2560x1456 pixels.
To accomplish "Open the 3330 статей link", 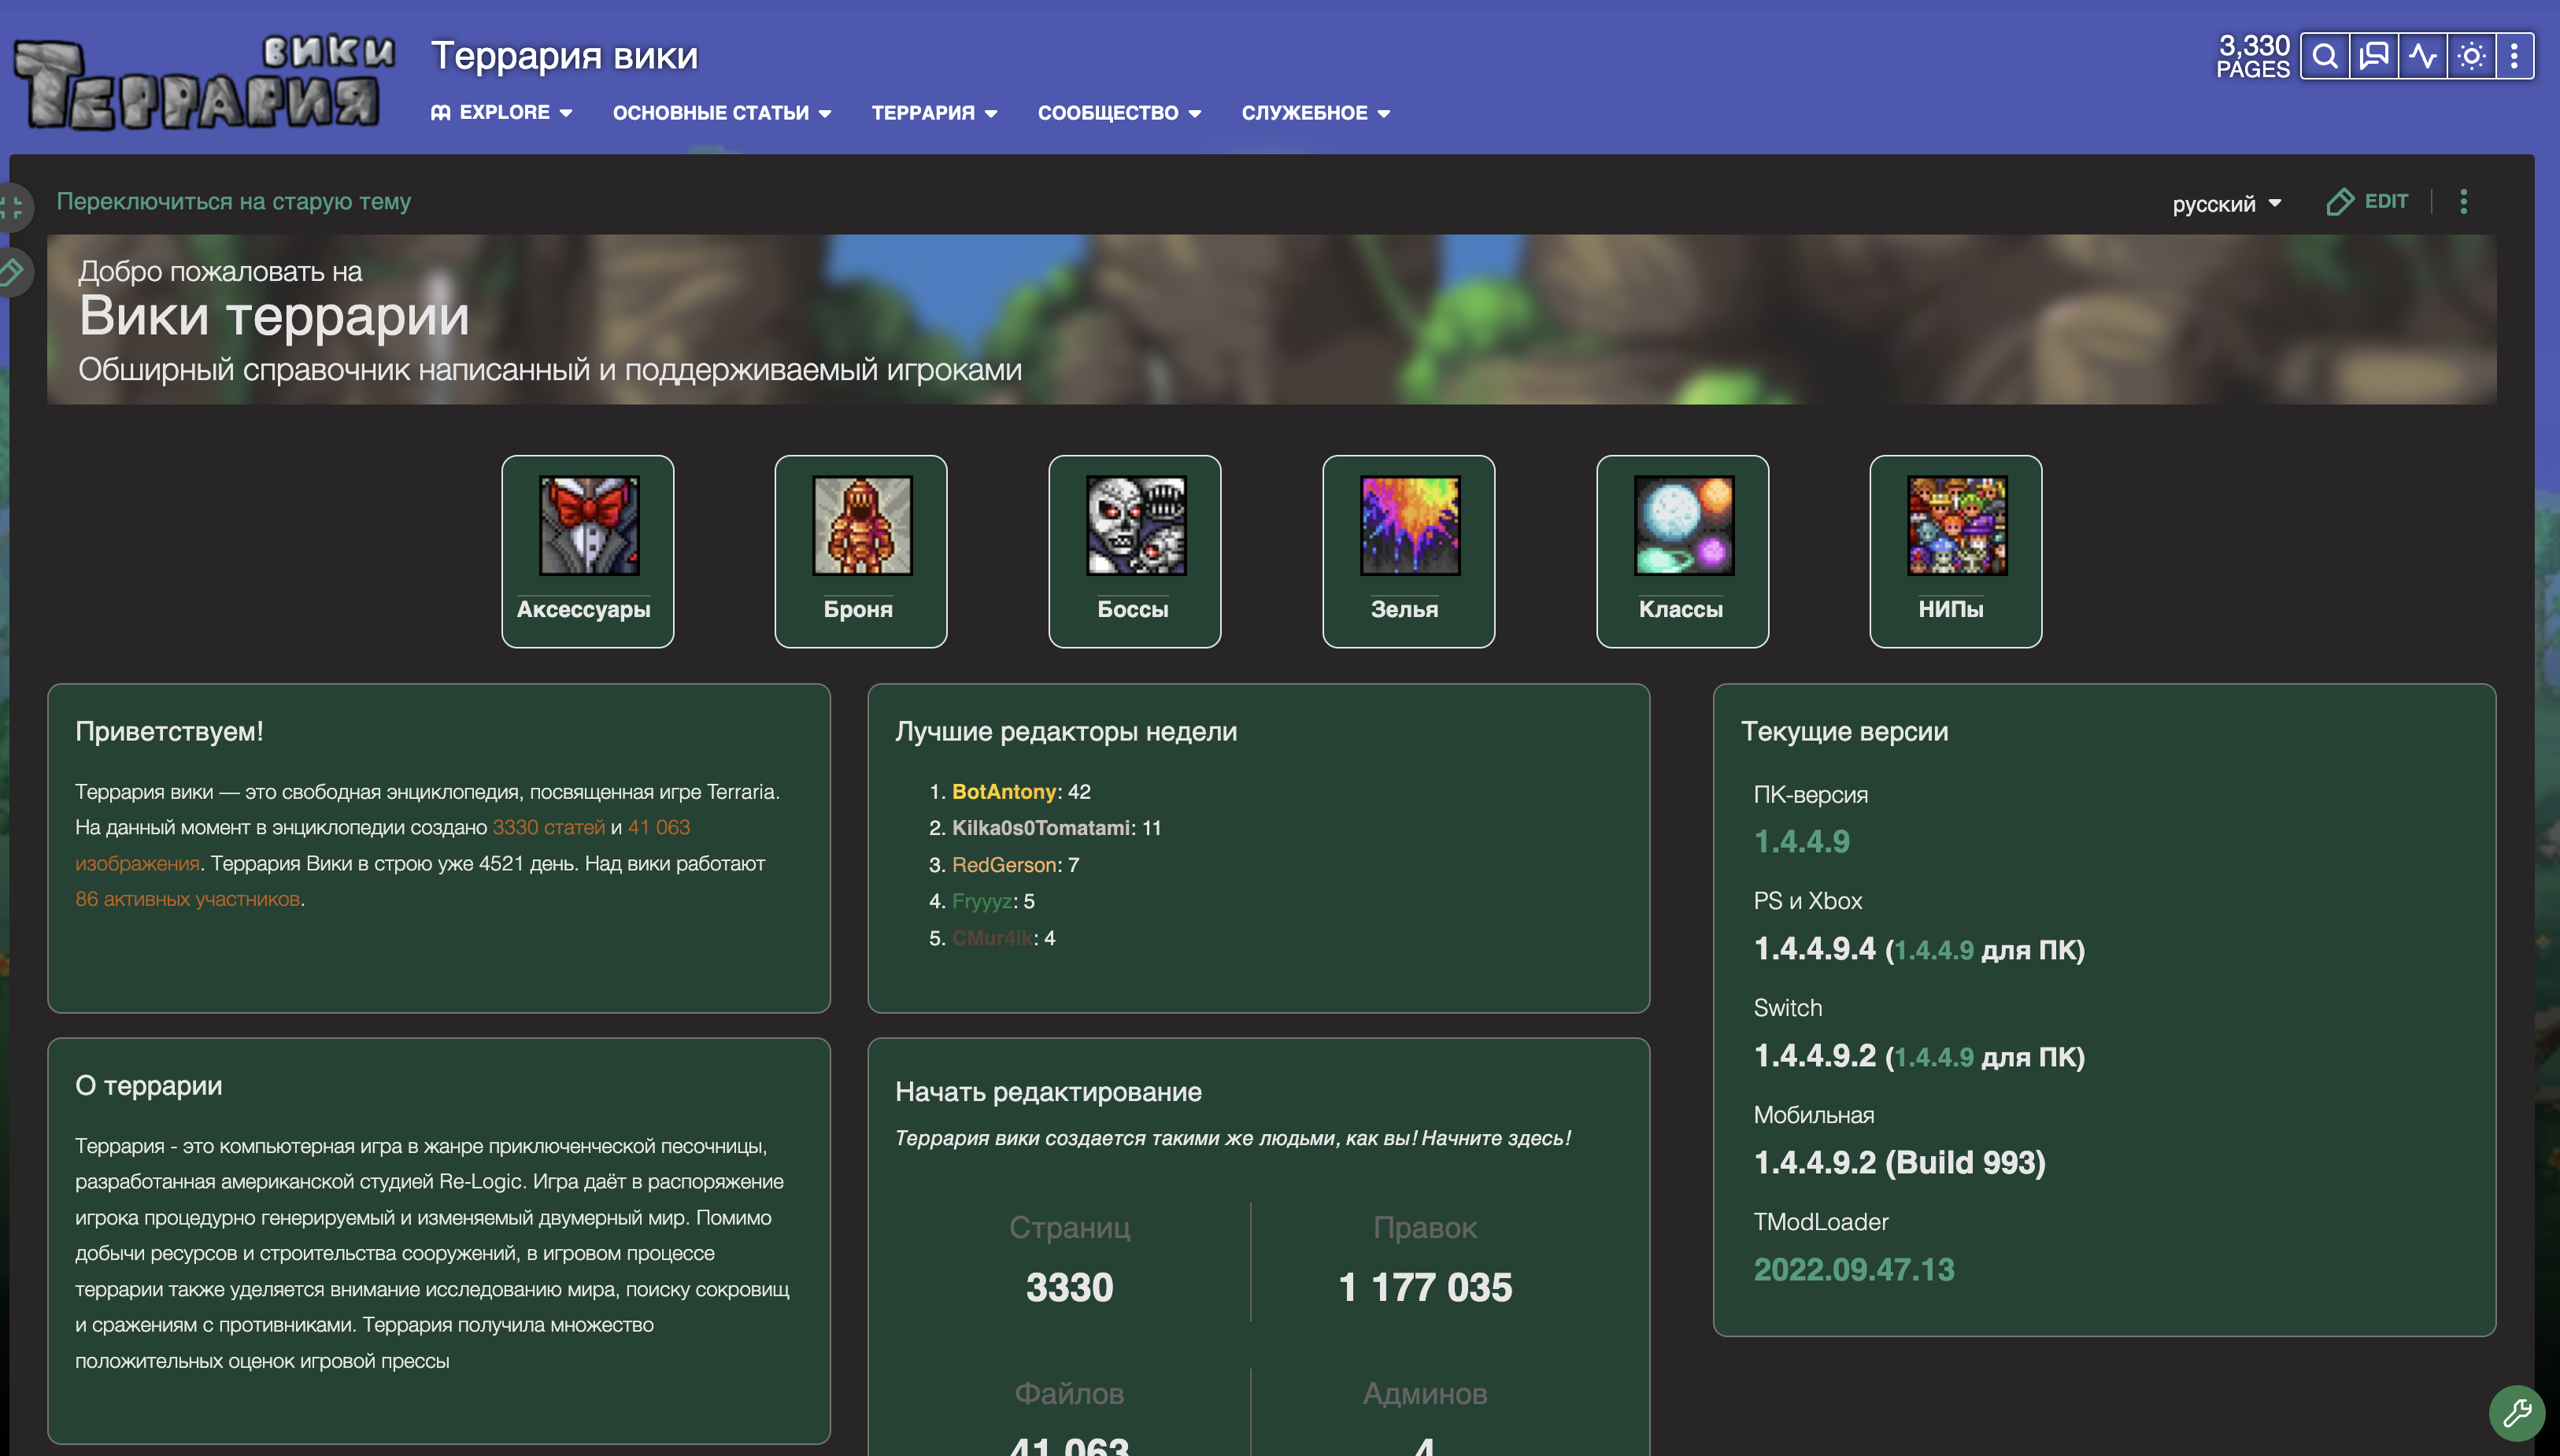I will point(548,827).
